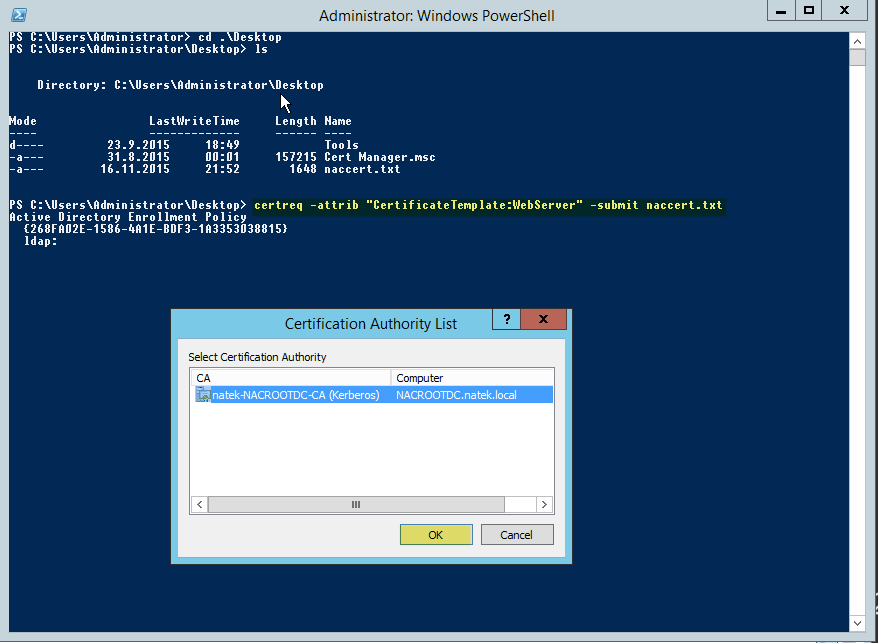Screen dimensions: 878x643
Task: Click the Tools directory entry
Action: tap(342, 145)
